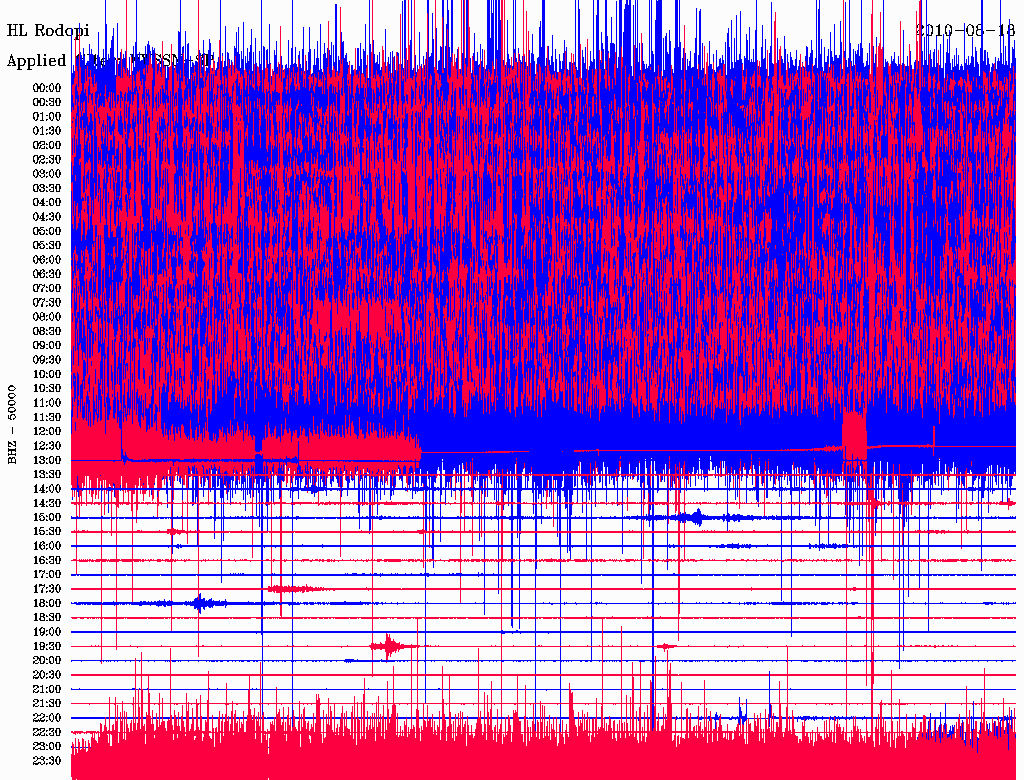Select the 03:00 time label
This screenshot has height=780, width=1024.
pos(46,174)
